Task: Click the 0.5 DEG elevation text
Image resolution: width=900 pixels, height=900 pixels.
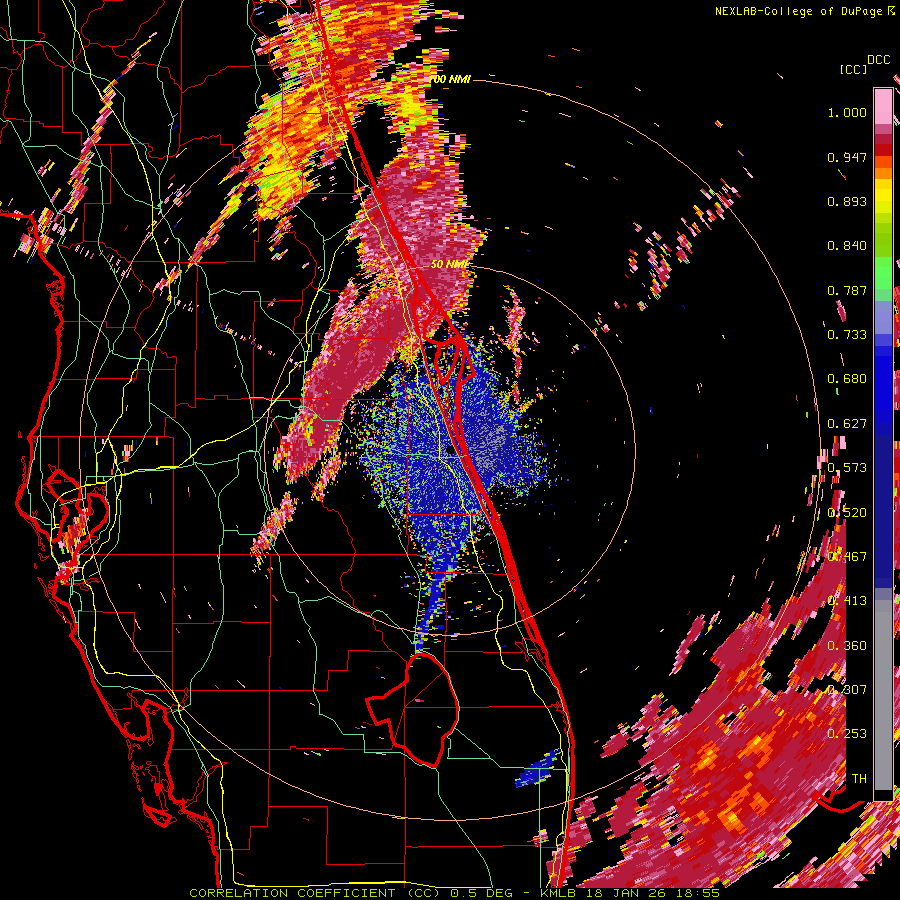Action: [482, 893]
